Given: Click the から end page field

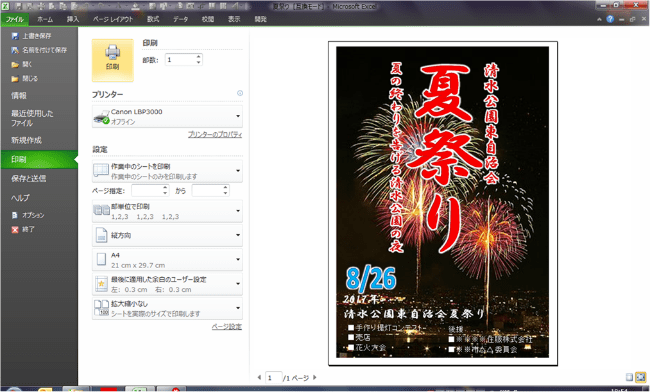Looking at the screenshot, I should pos(207,191).
